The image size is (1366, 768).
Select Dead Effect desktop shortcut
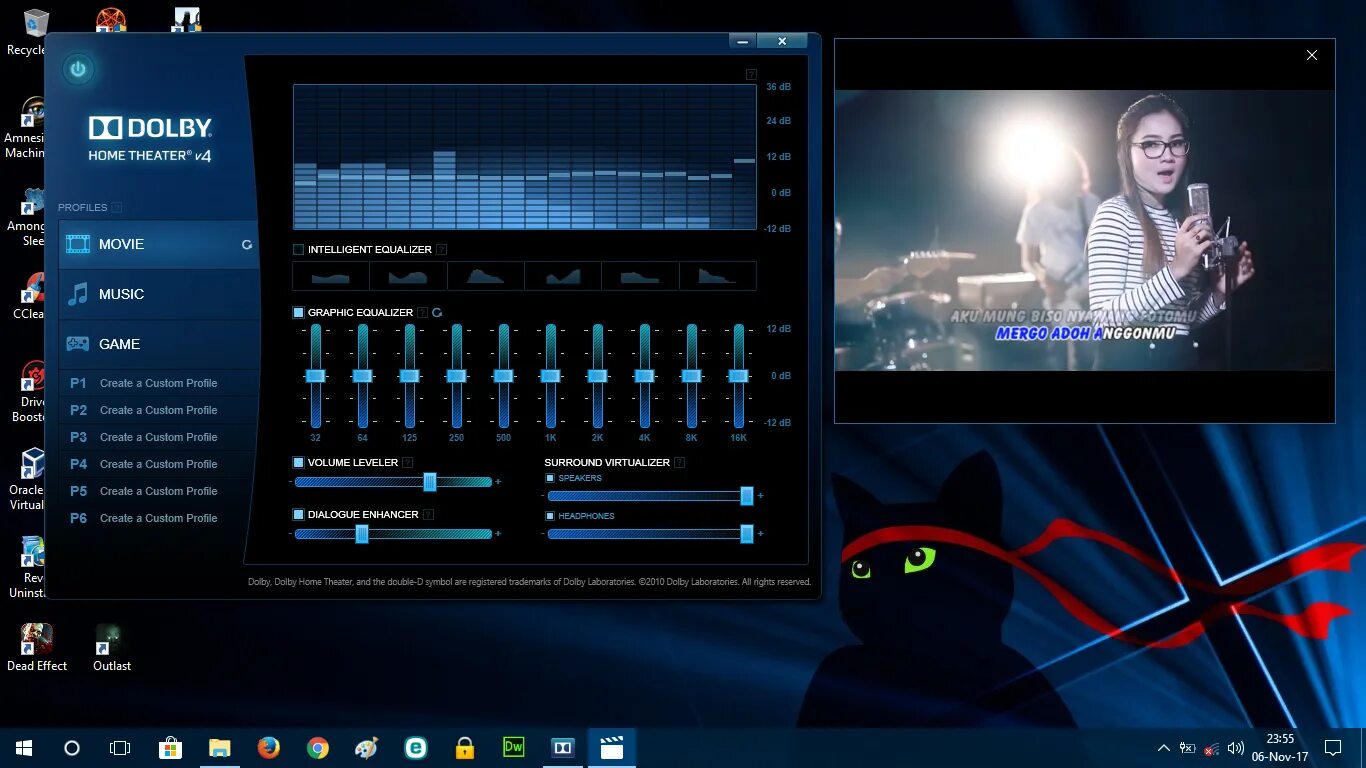pyautogui.click(x=37, y=648)
